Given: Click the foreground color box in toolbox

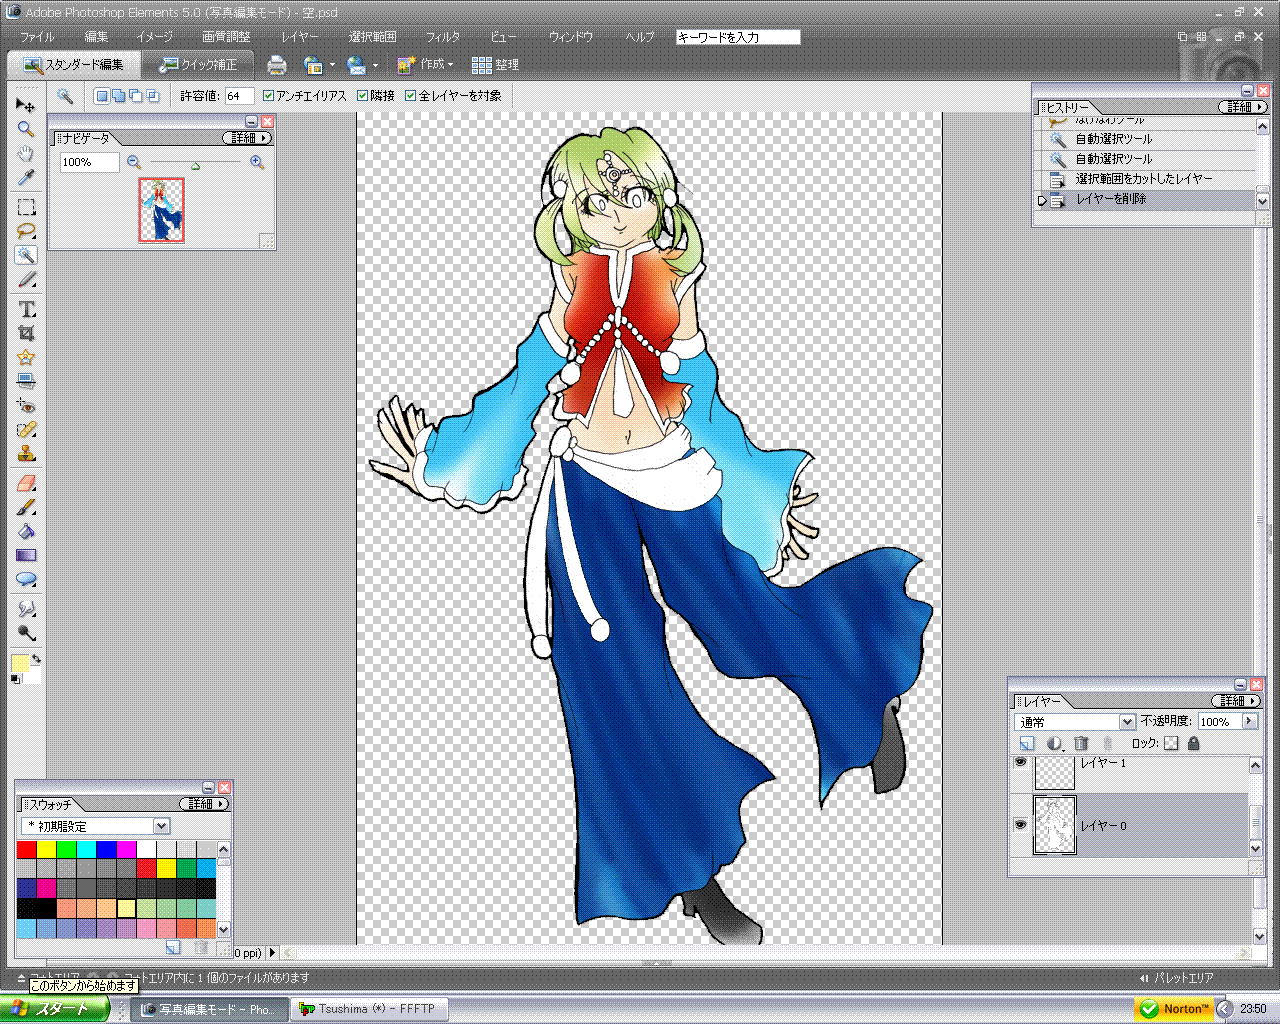Looking at the screenshot, I should pyautogui.click(x=20, y=664).
